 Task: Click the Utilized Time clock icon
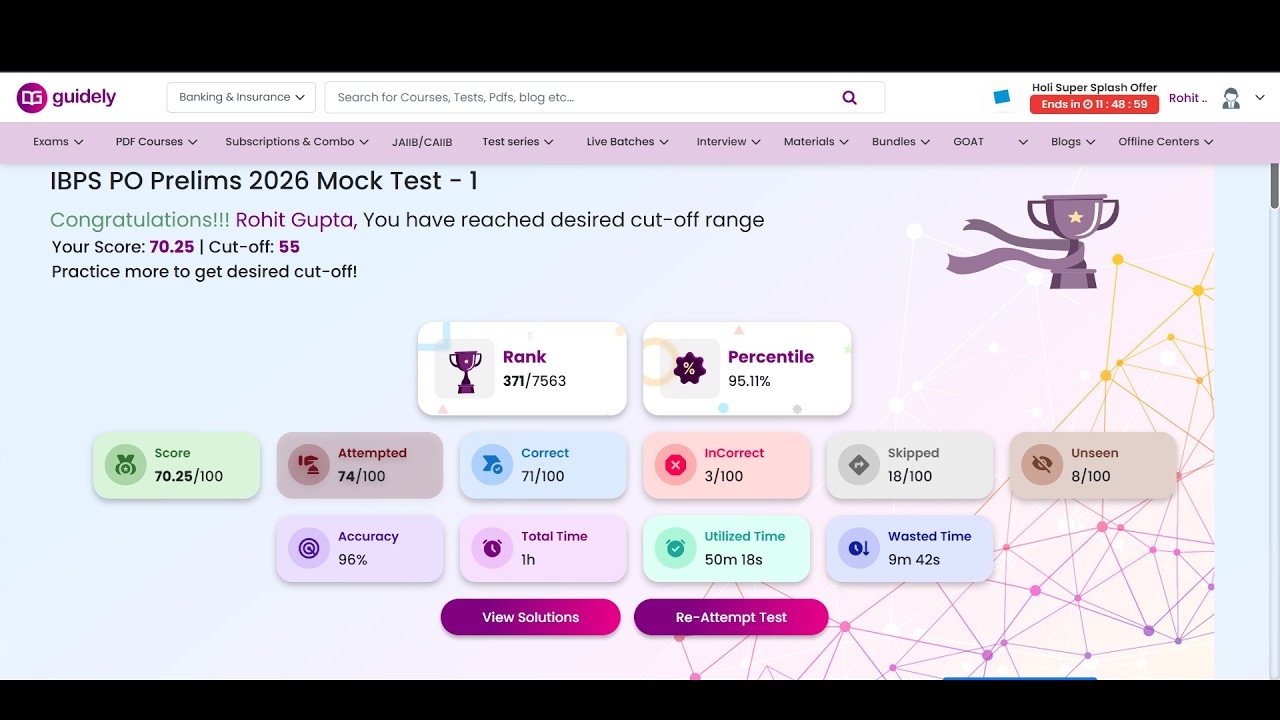(x=675, y=548)
